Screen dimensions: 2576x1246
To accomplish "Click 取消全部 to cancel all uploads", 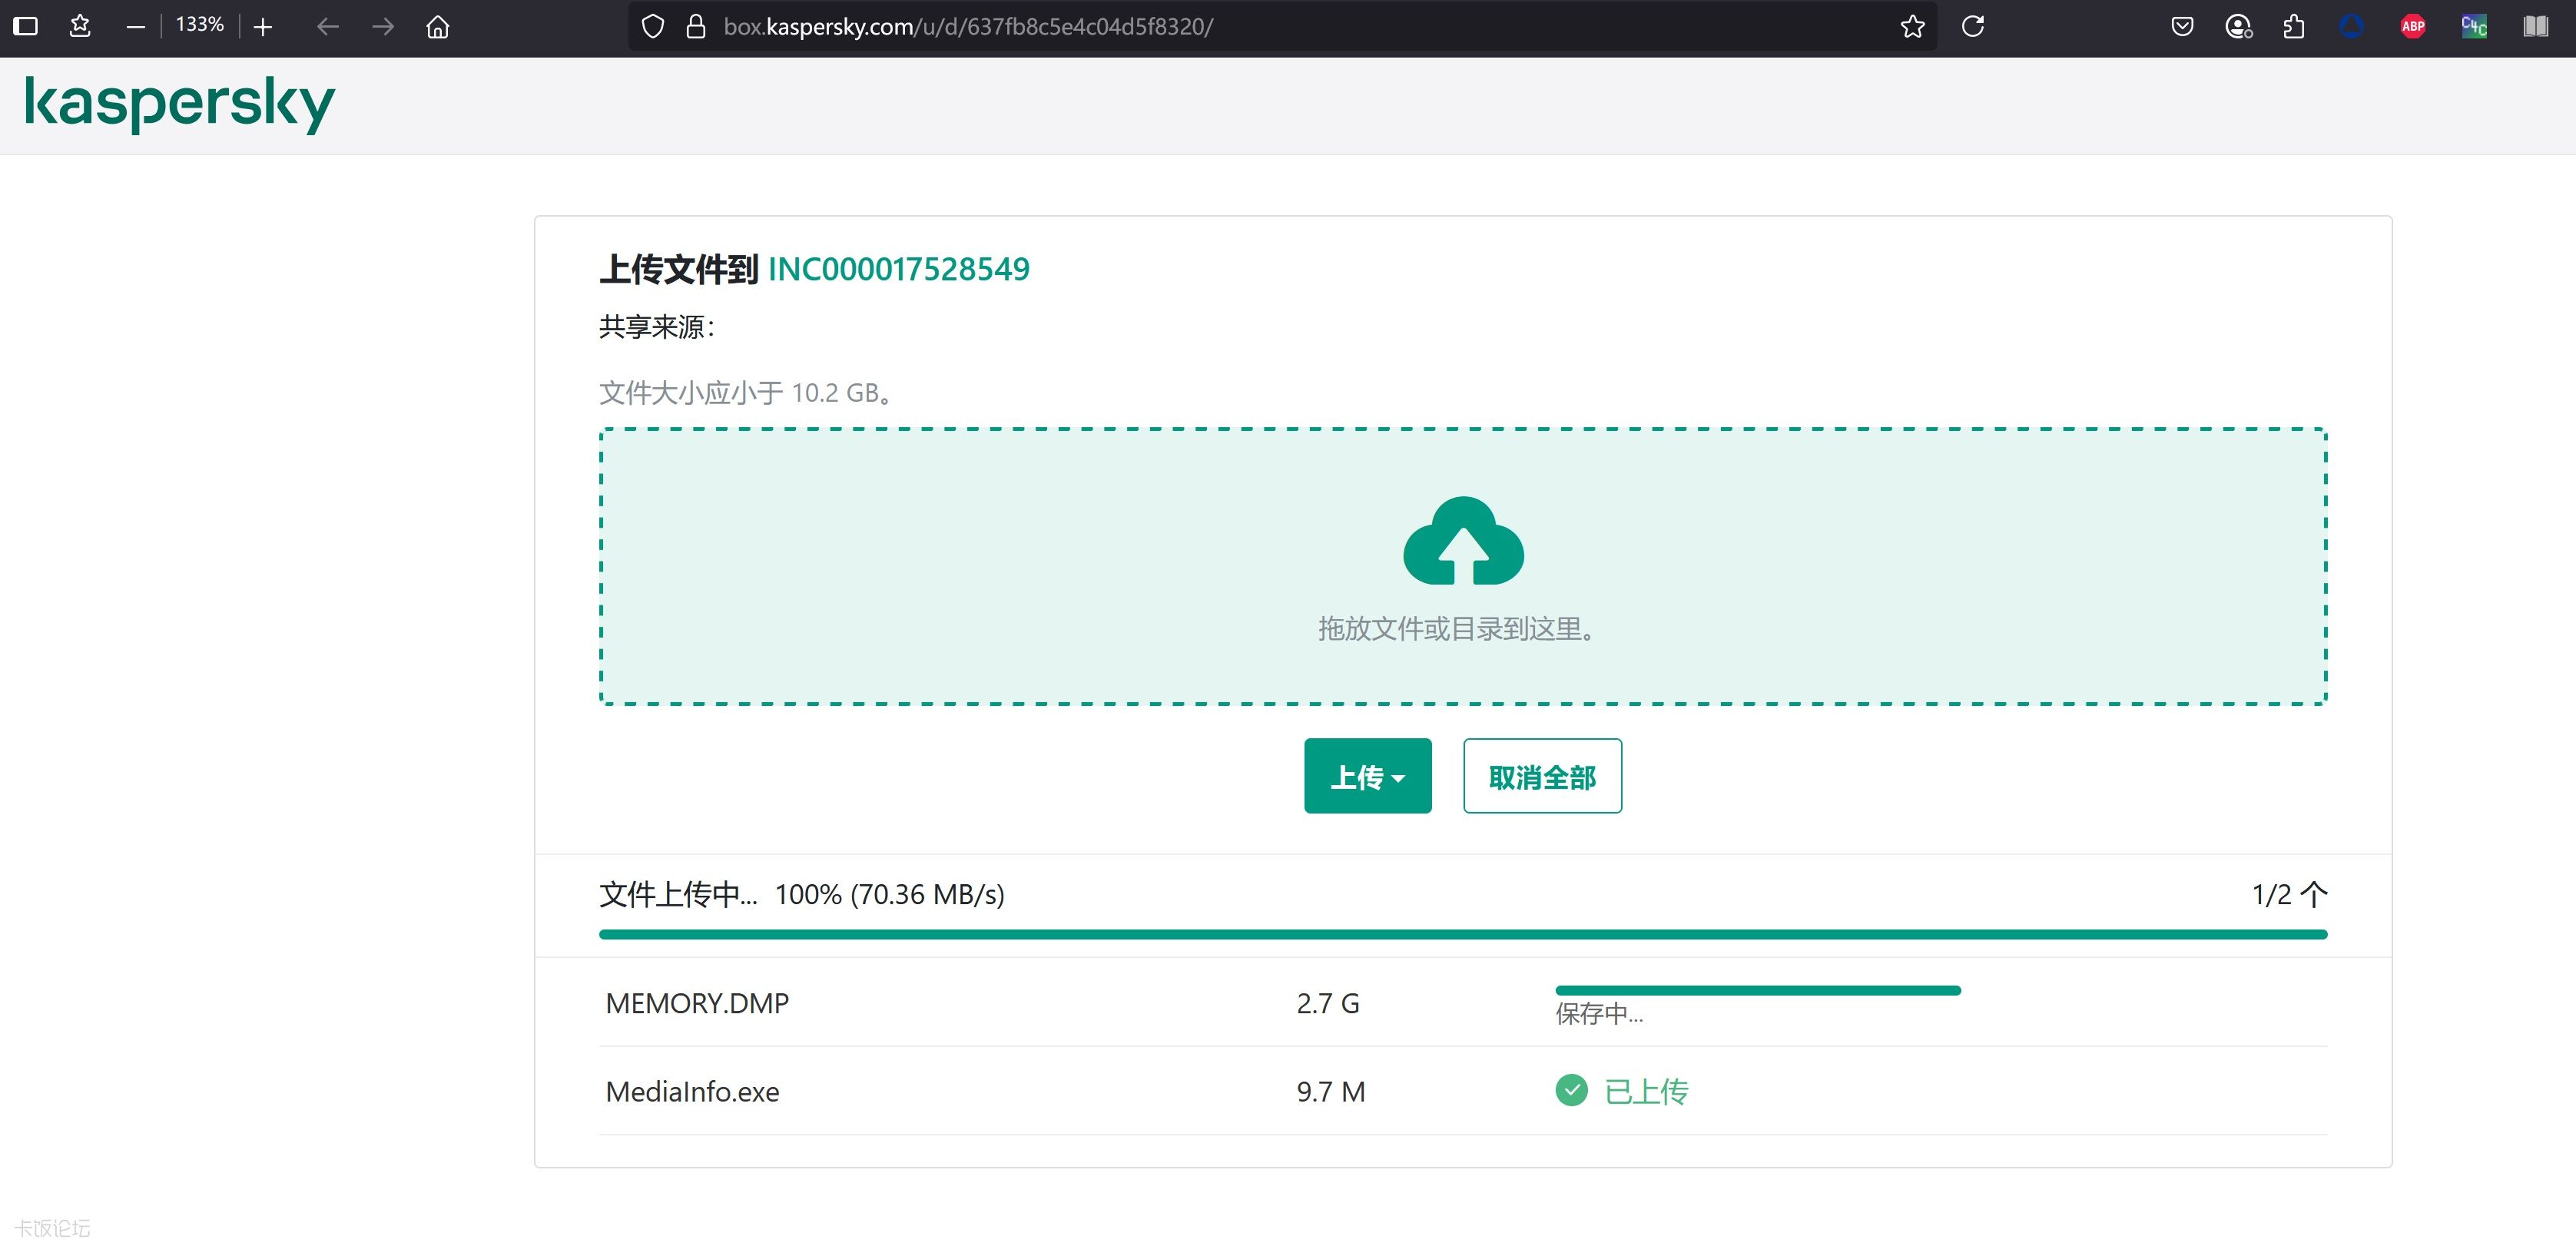I will pos(1542,776).
